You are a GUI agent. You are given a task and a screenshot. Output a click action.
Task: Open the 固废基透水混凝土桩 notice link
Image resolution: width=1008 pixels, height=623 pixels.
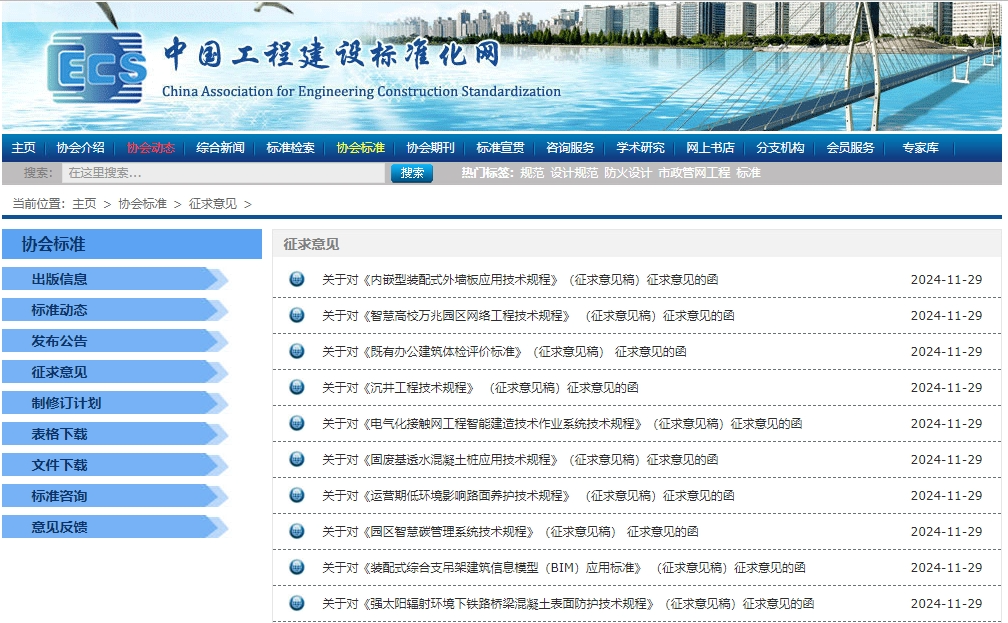point(519,460)
